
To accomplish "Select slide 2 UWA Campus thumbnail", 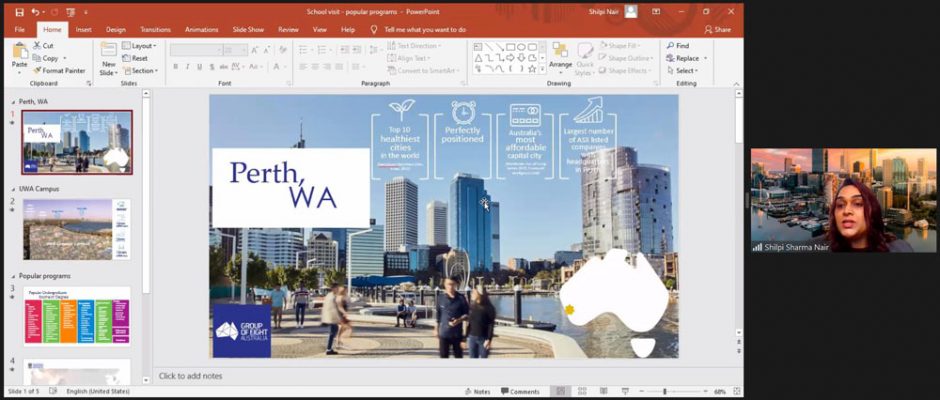I will 77,229.
